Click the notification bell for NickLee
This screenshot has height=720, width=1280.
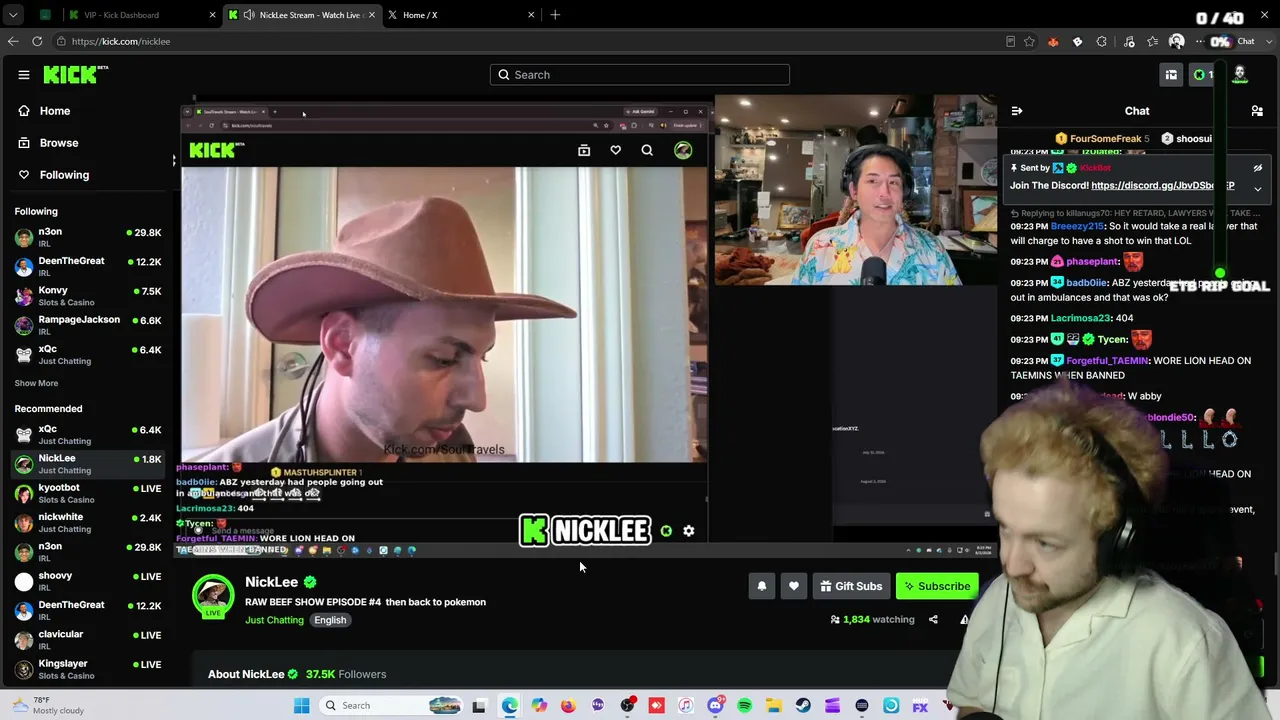click(x=762, y=586)
